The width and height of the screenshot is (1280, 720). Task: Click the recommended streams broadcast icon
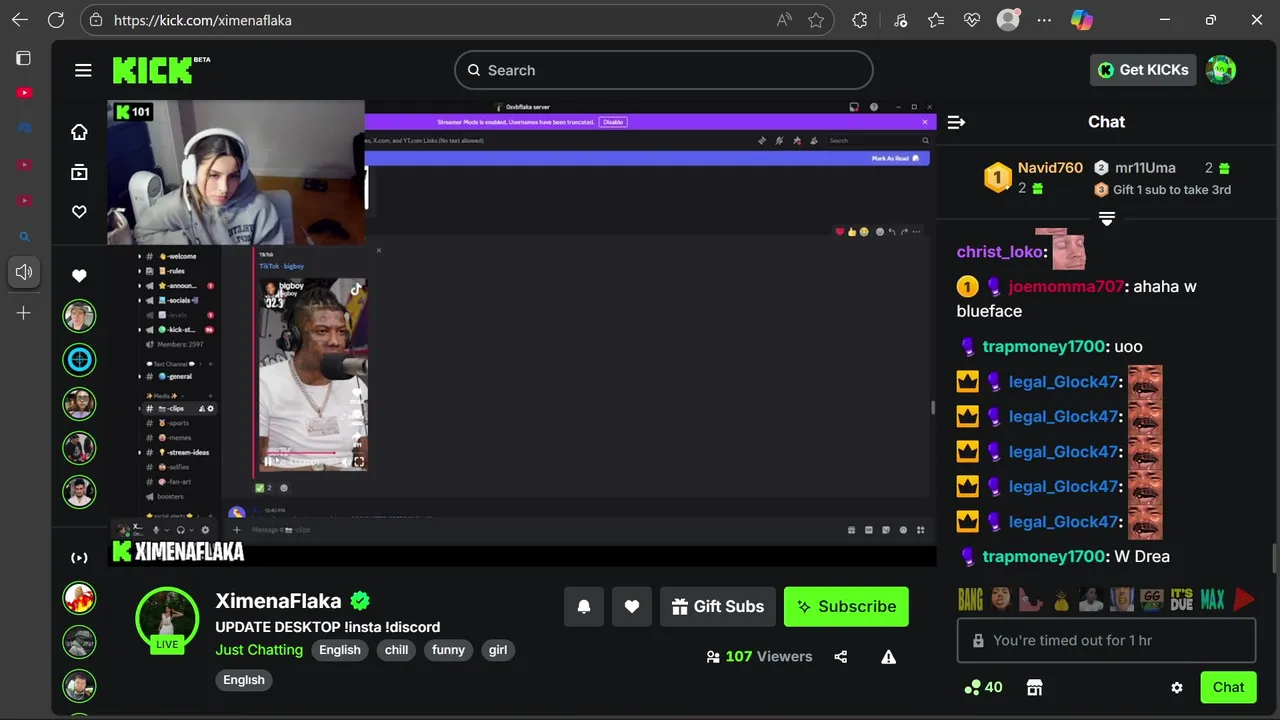[79, 558]
